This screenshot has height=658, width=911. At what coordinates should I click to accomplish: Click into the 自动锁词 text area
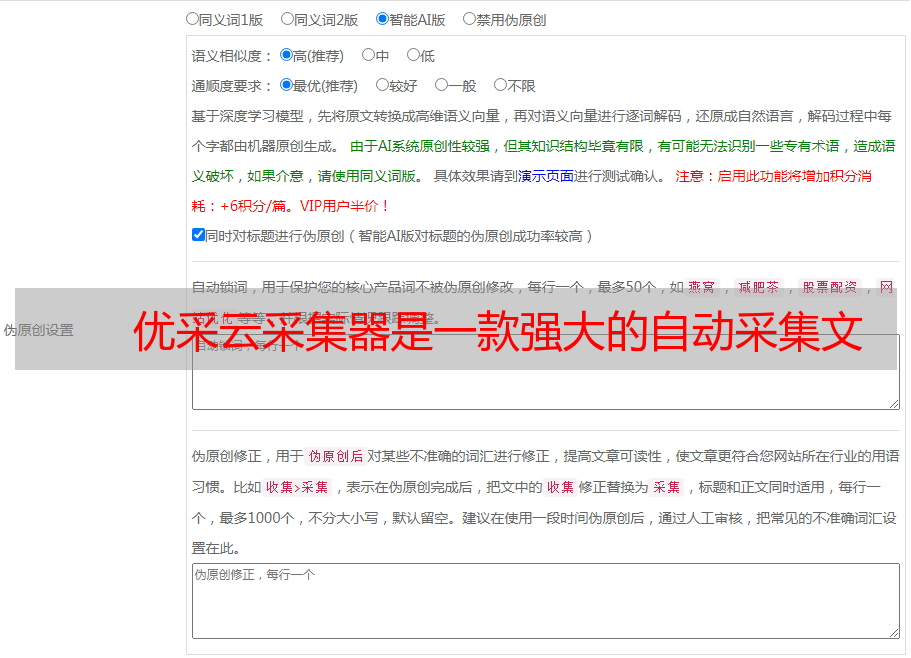tap(546, 372)
